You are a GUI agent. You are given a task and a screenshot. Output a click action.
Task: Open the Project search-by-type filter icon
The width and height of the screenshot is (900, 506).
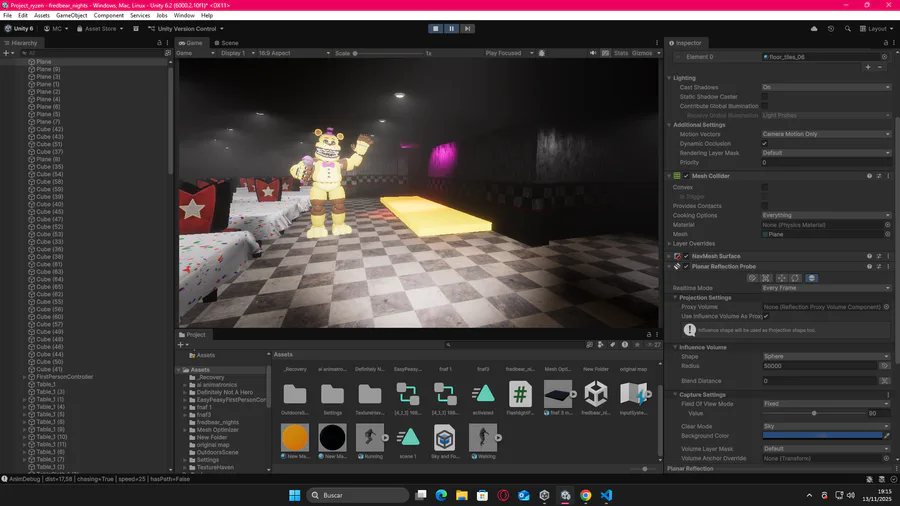point(600,345)
